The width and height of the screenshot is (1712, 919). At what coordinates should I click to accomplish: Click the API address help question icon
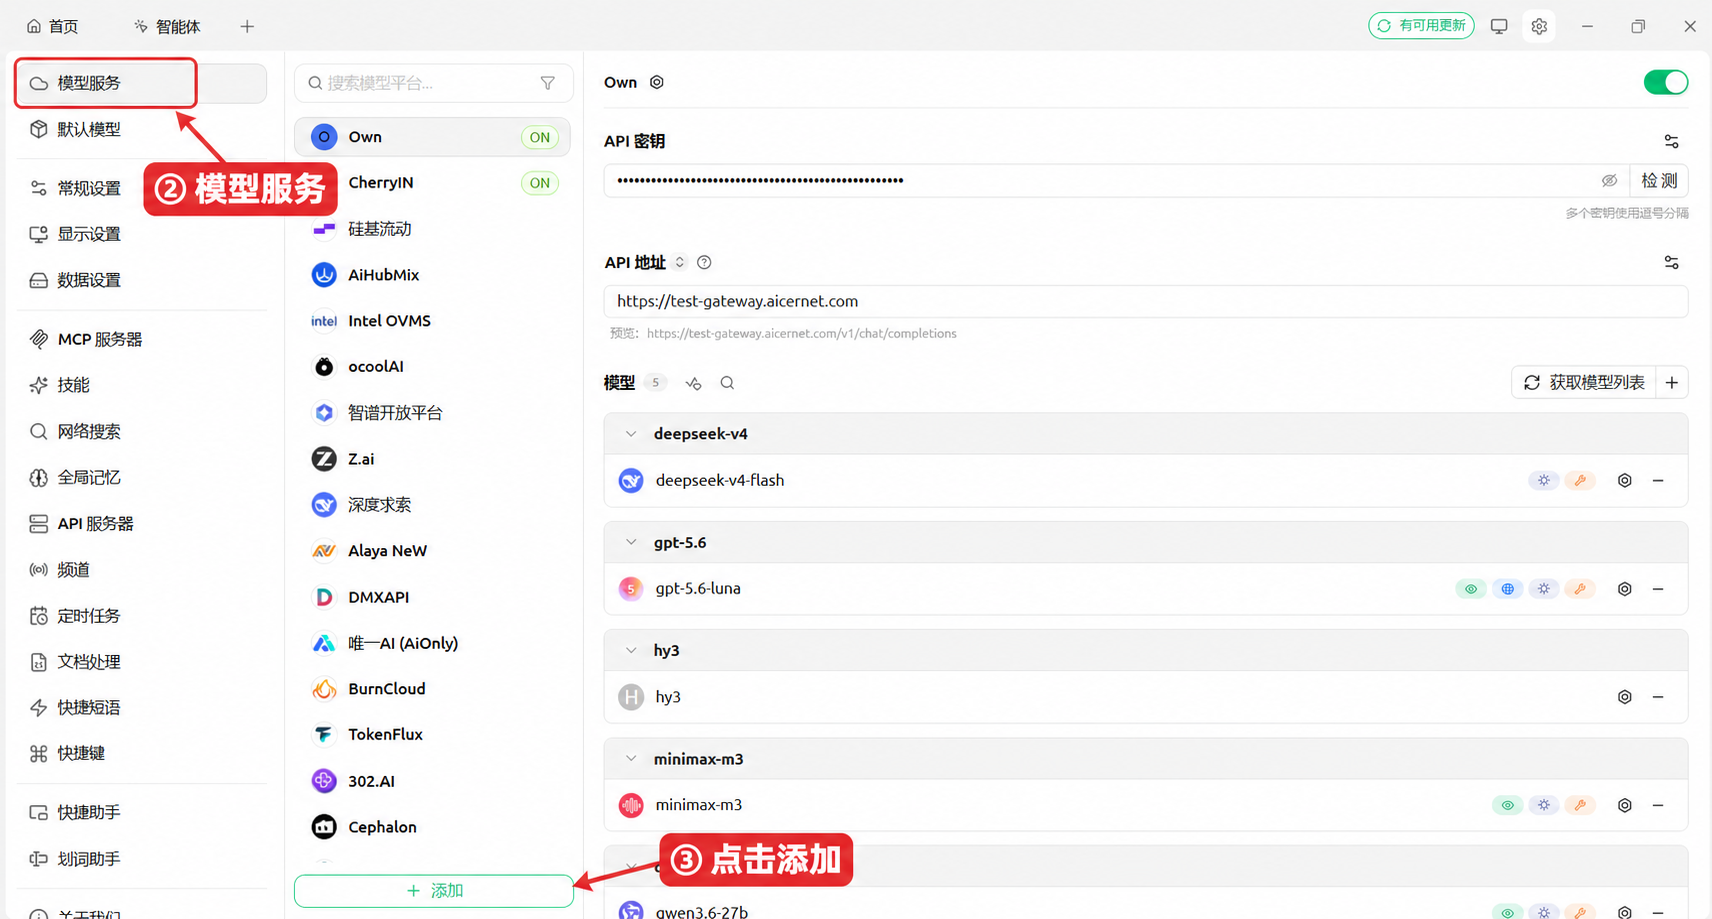coord(704,262)
